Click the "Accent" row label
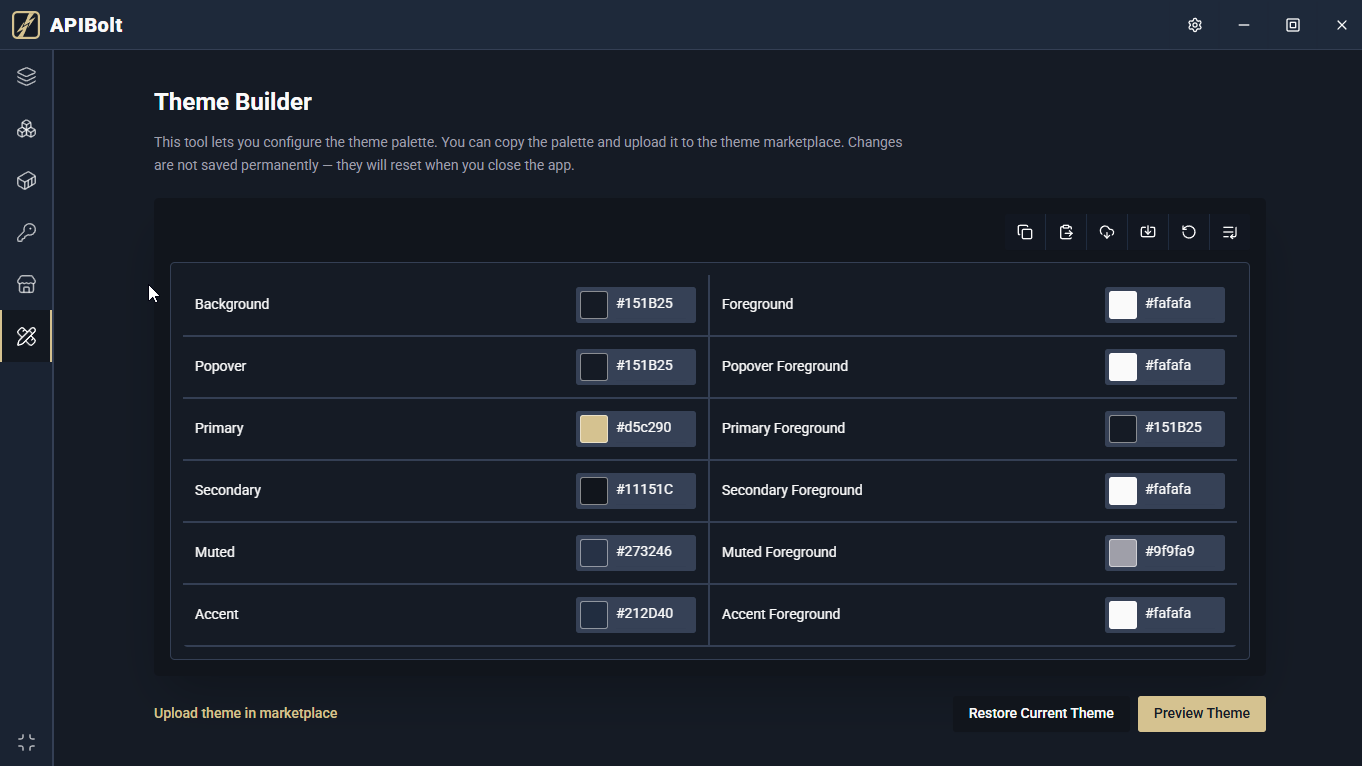This screenshot has height=766, width=1362. [x=217, y=614]
